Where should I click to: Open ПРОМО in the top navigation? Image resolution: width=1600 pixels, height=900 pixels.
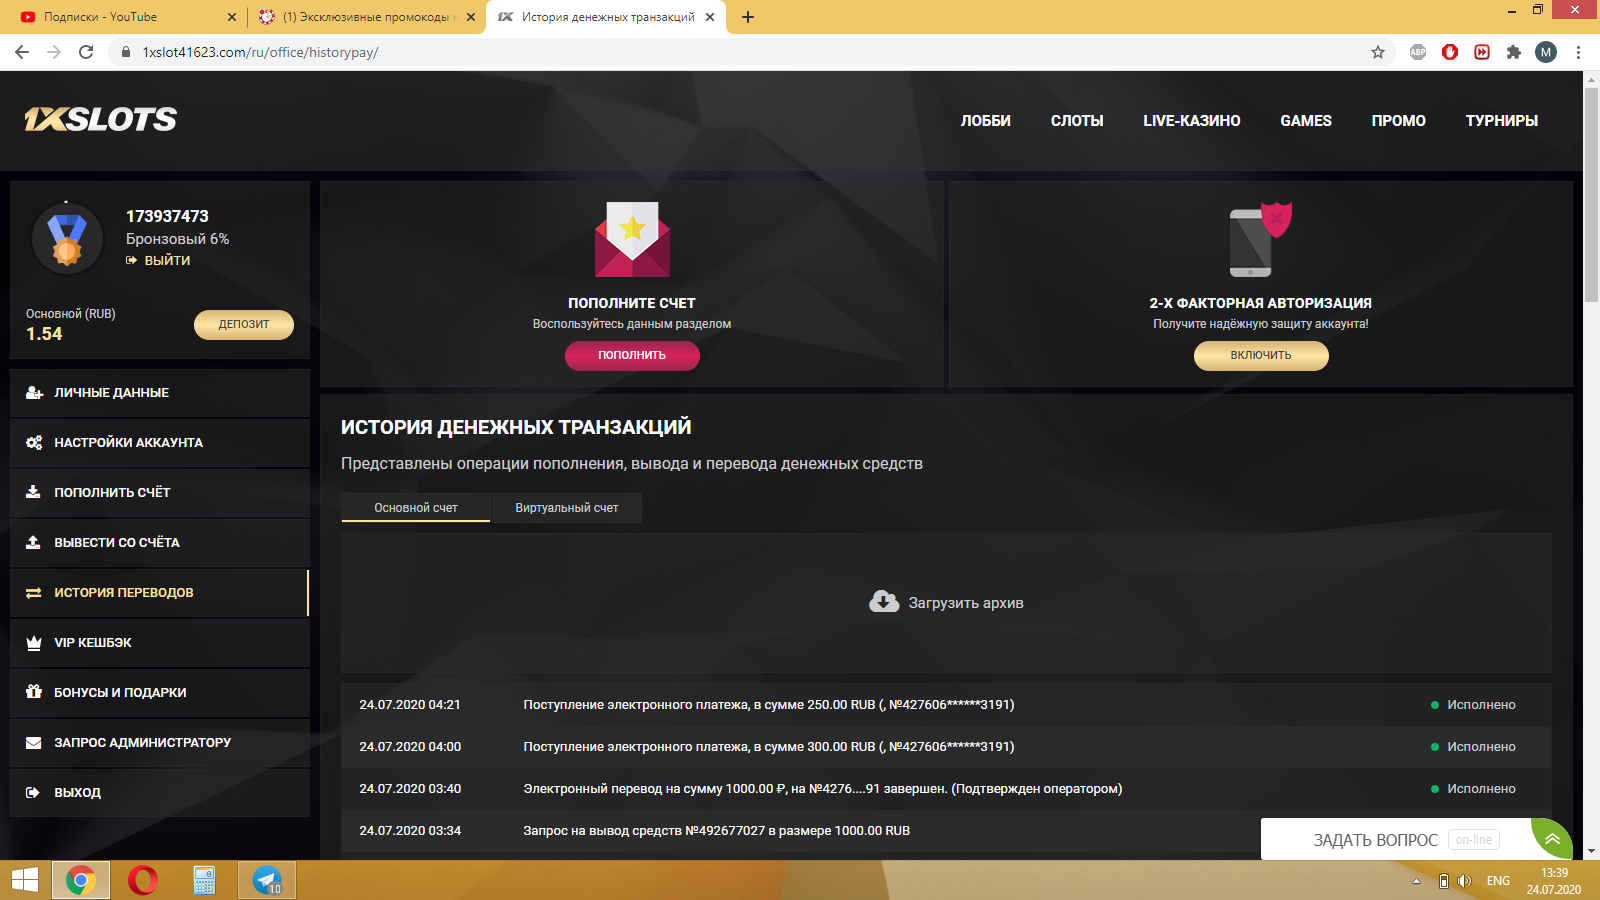click(x=1399, y=121)
